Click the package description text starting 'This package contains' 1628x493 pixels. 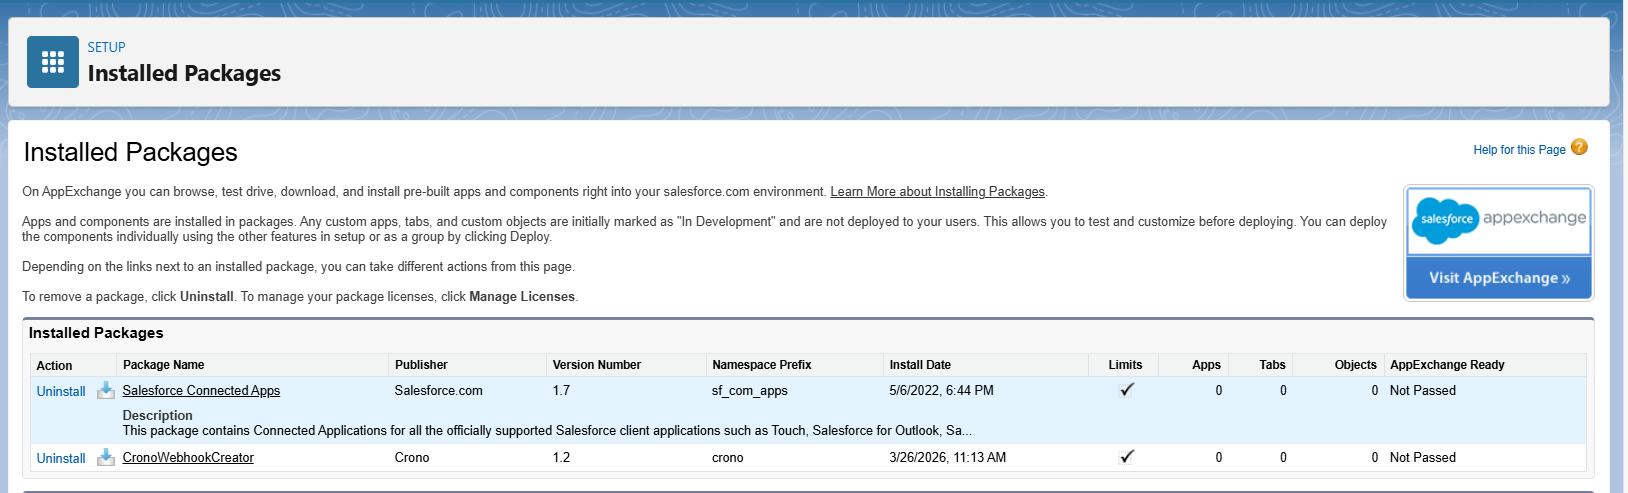pyautogui.click(x=547, y=431)
